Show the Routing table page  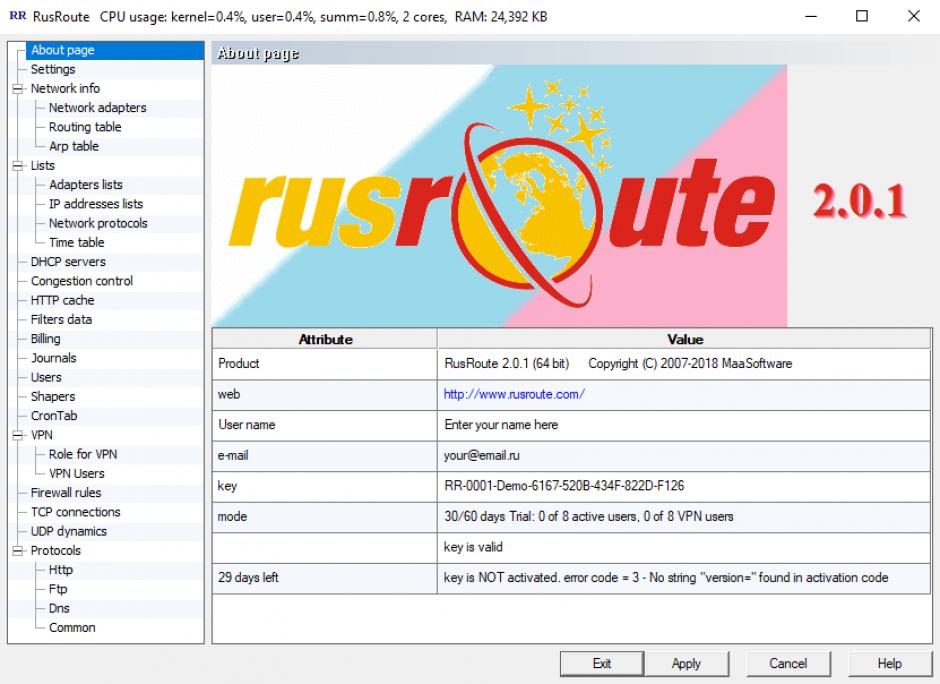click(85, 127)
